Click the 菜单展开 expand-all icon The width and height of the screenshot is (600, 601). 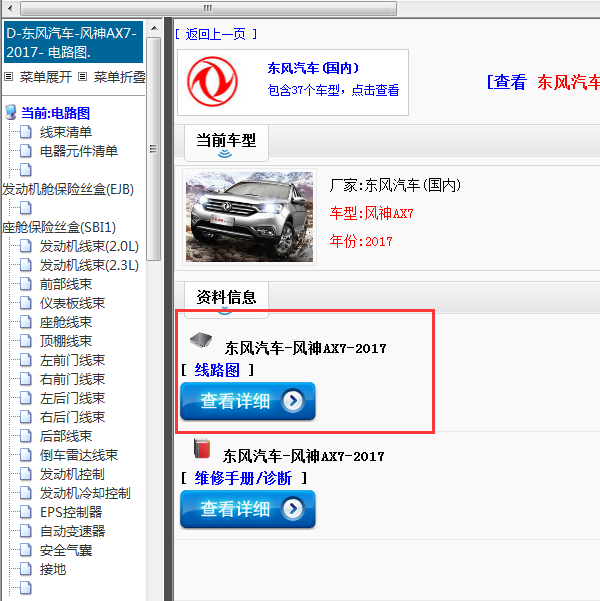tap(8, 77)
